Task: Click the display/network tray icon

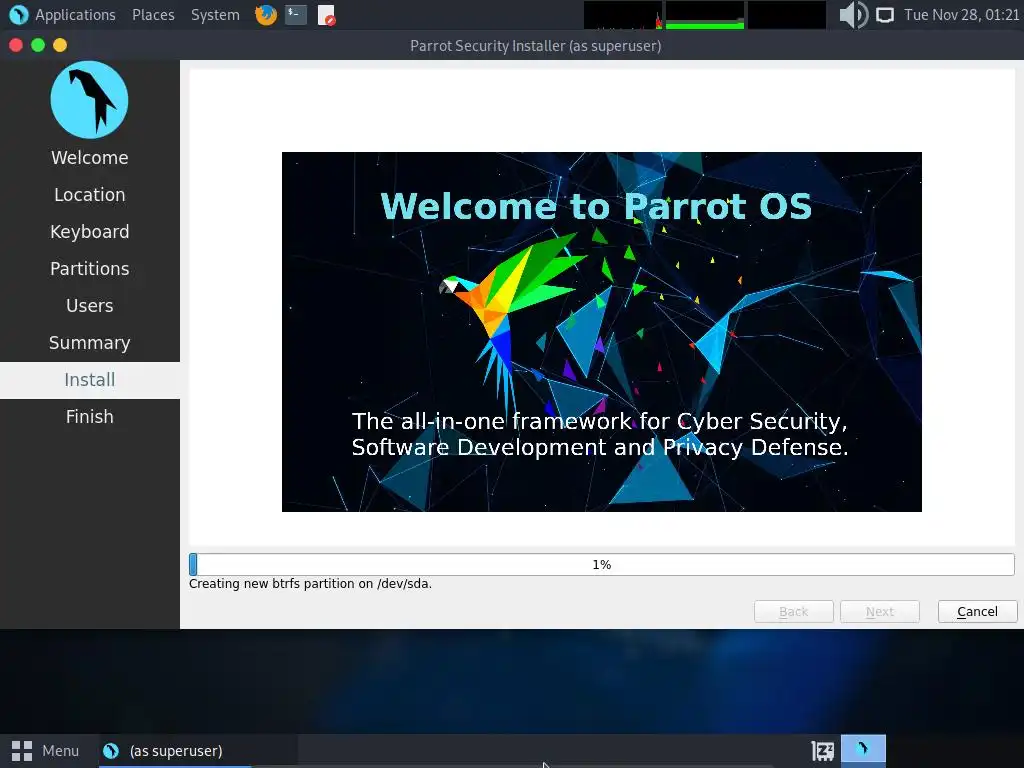Action: [x=885, y=14]
